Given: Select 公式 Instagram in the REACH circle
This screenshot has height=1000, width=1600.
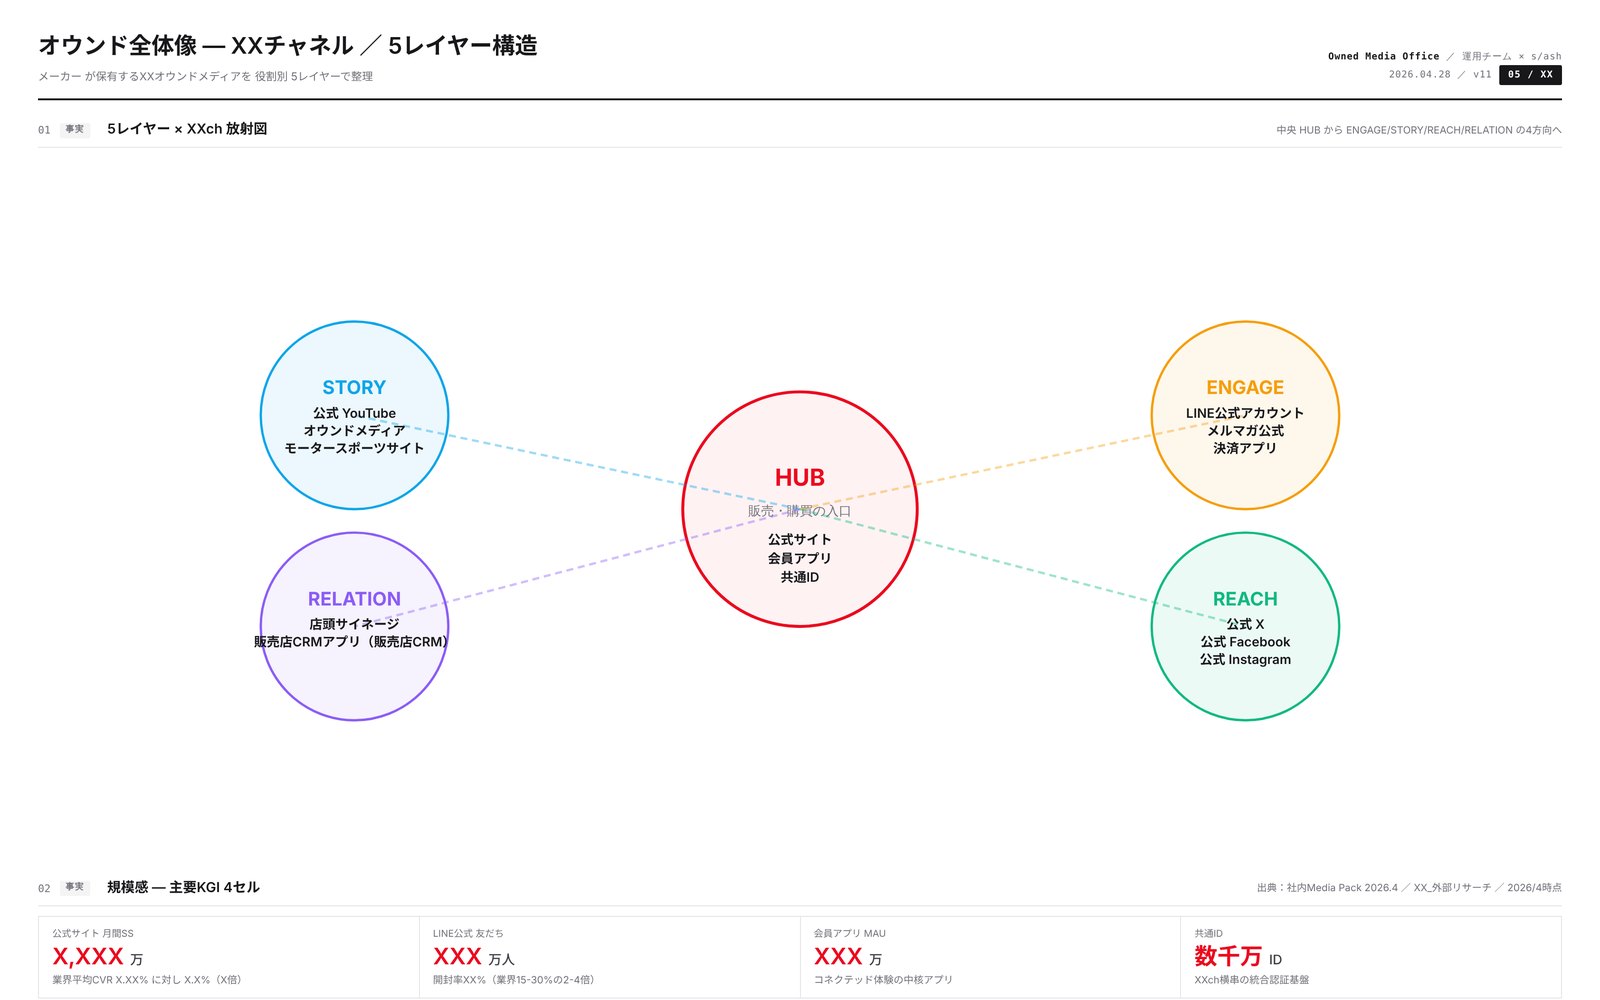Looking at the screenshot, I should 1245,659.
